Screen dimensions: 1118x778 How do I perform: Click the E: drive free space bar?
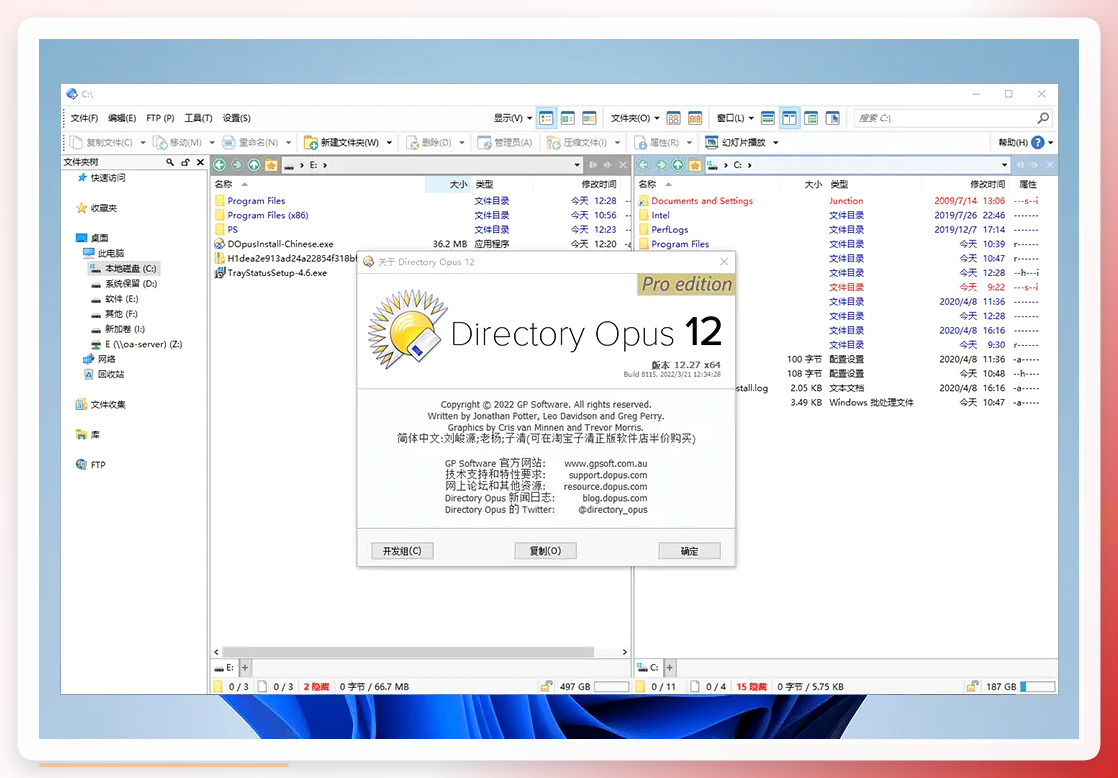pos(611,687)
